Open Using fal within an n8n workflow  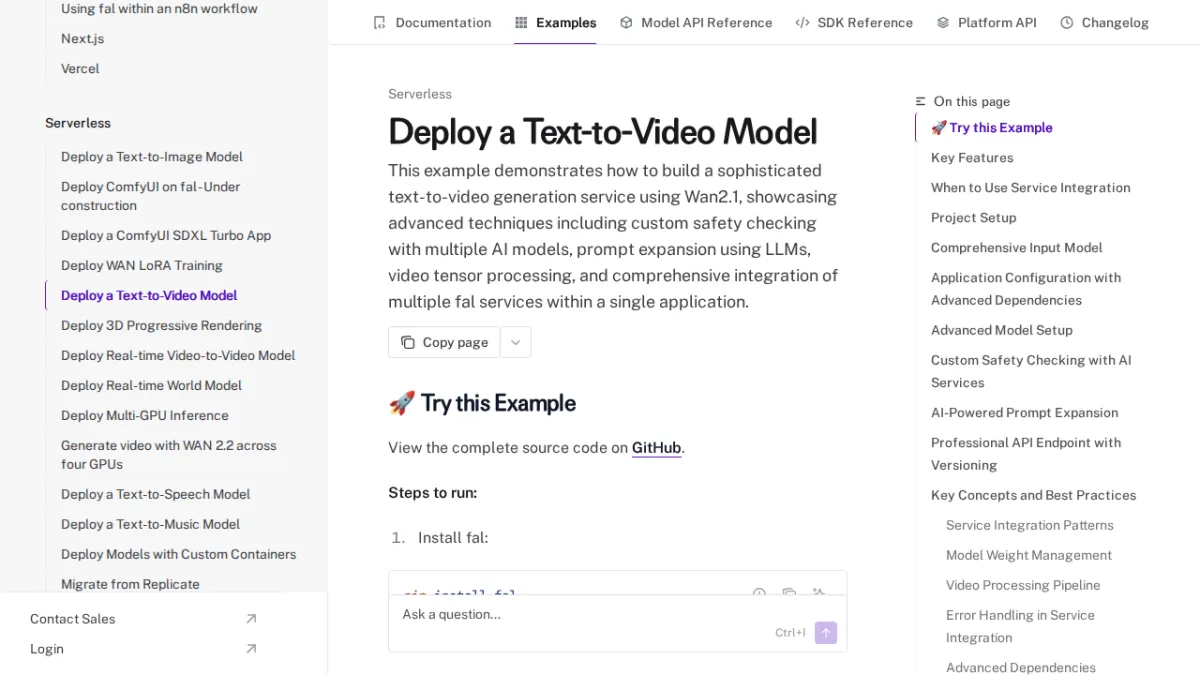159,9
